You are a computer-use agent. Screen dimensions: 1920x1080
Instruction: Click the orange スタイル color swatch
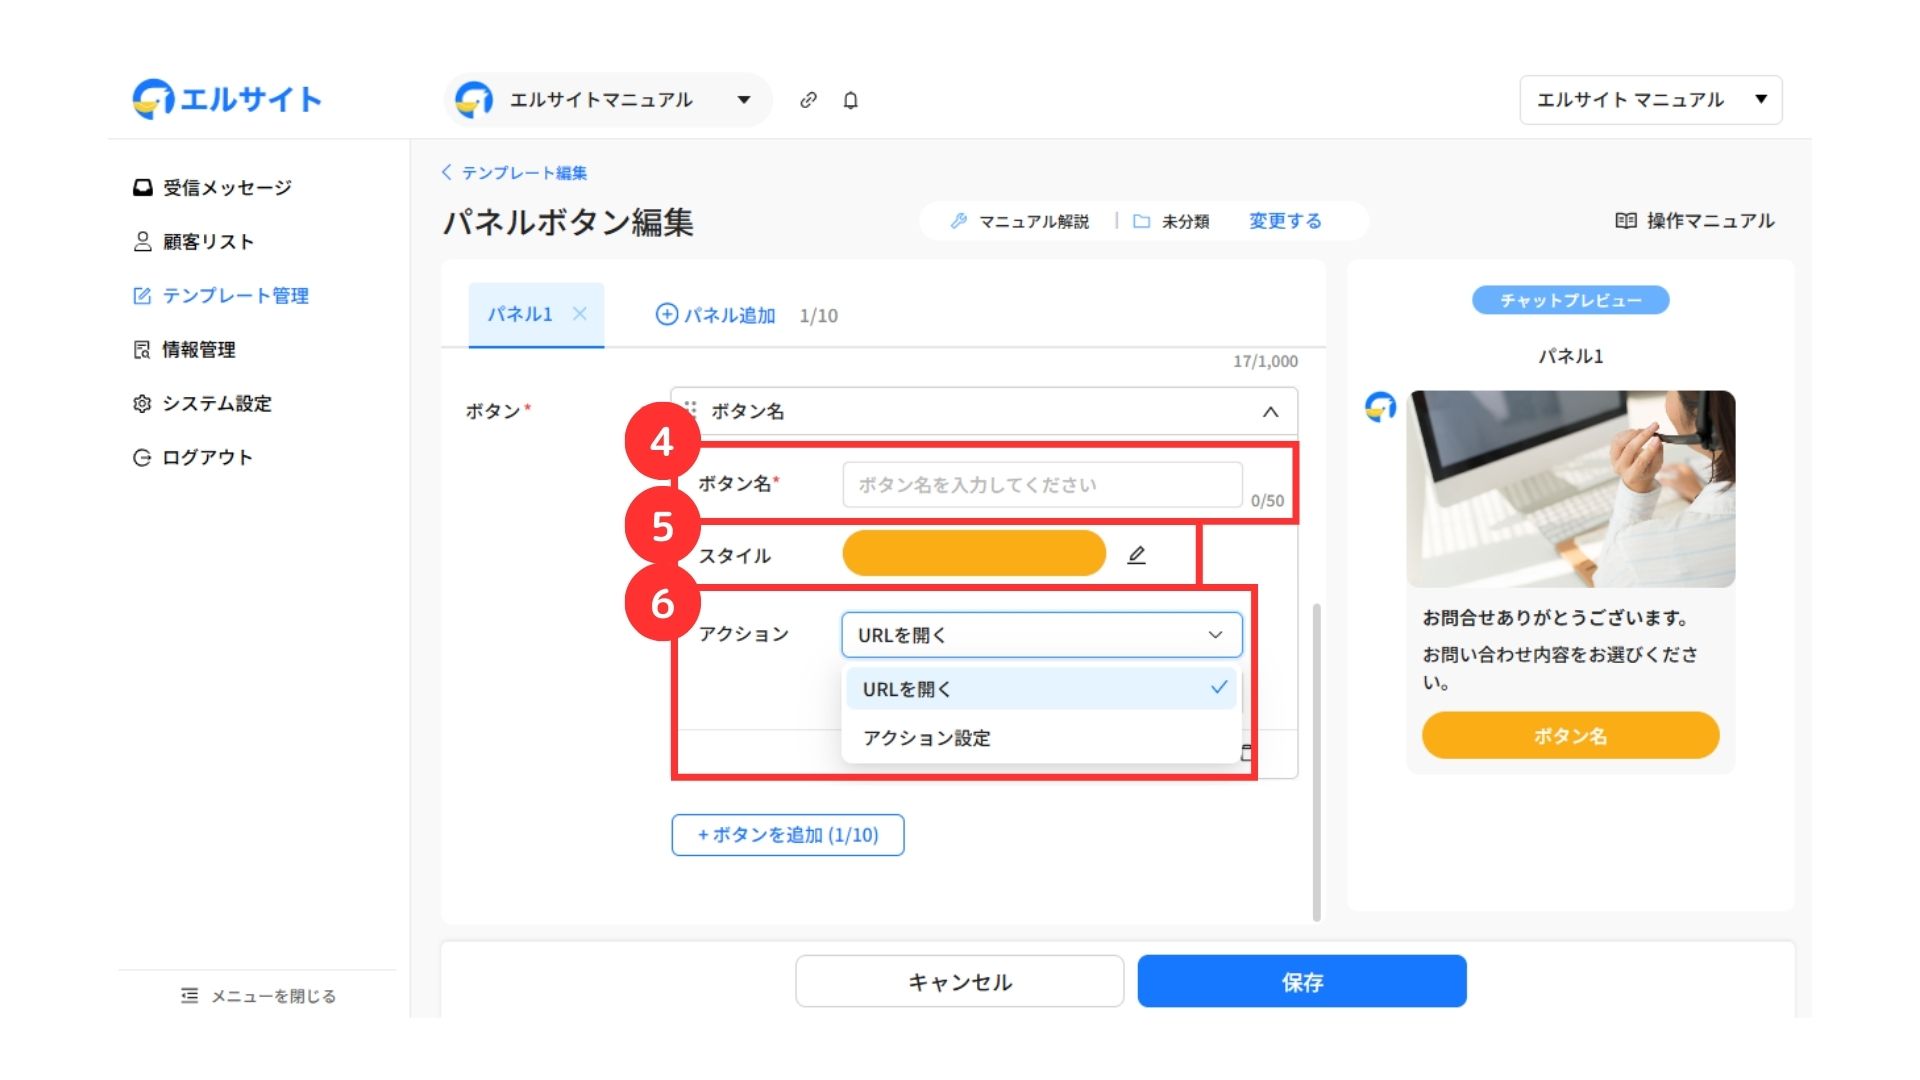973,554
